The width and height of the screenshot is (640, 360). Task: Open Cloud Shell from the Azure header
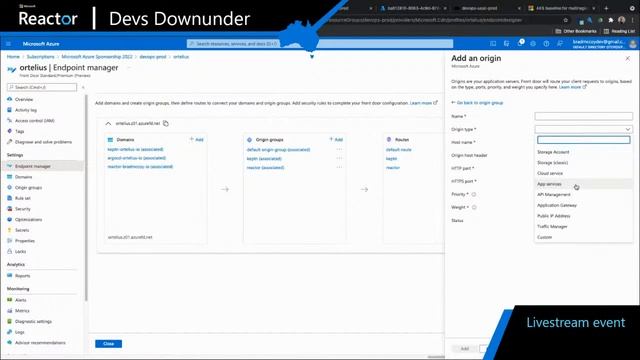click(x=493, y=44)
